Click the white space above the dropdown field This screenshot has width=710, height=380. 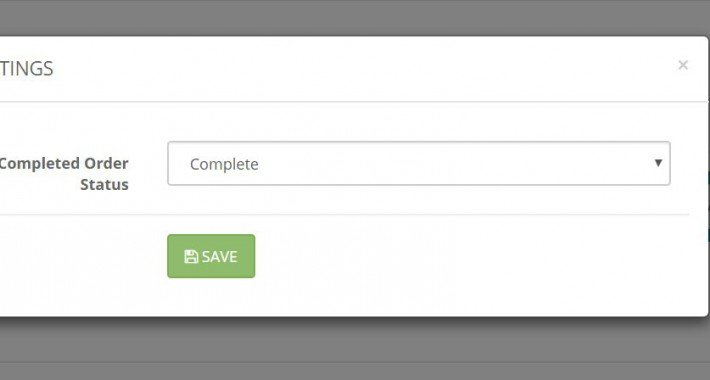(x=419, y=122)
